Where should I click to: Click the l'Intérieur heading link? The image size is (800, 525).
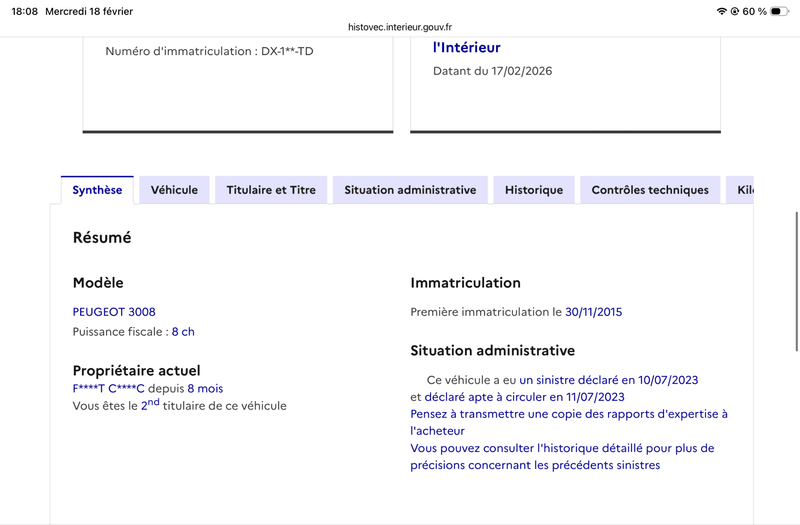click(466, 47)
